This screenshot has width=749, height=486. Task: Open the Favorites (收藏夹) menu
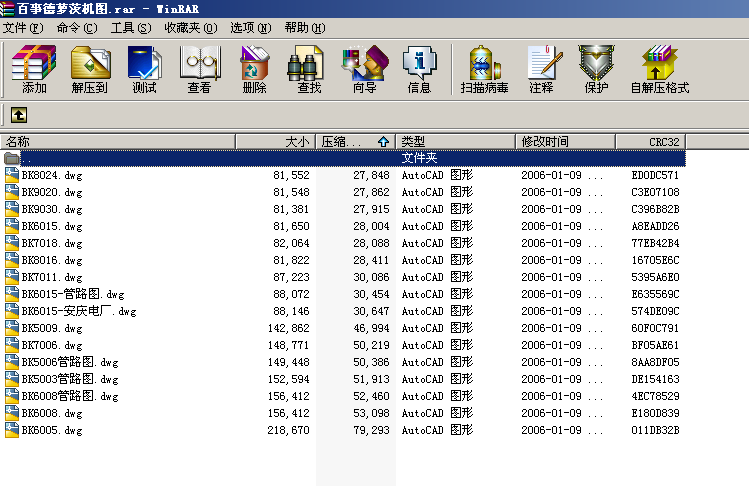(x=191, y=28)
